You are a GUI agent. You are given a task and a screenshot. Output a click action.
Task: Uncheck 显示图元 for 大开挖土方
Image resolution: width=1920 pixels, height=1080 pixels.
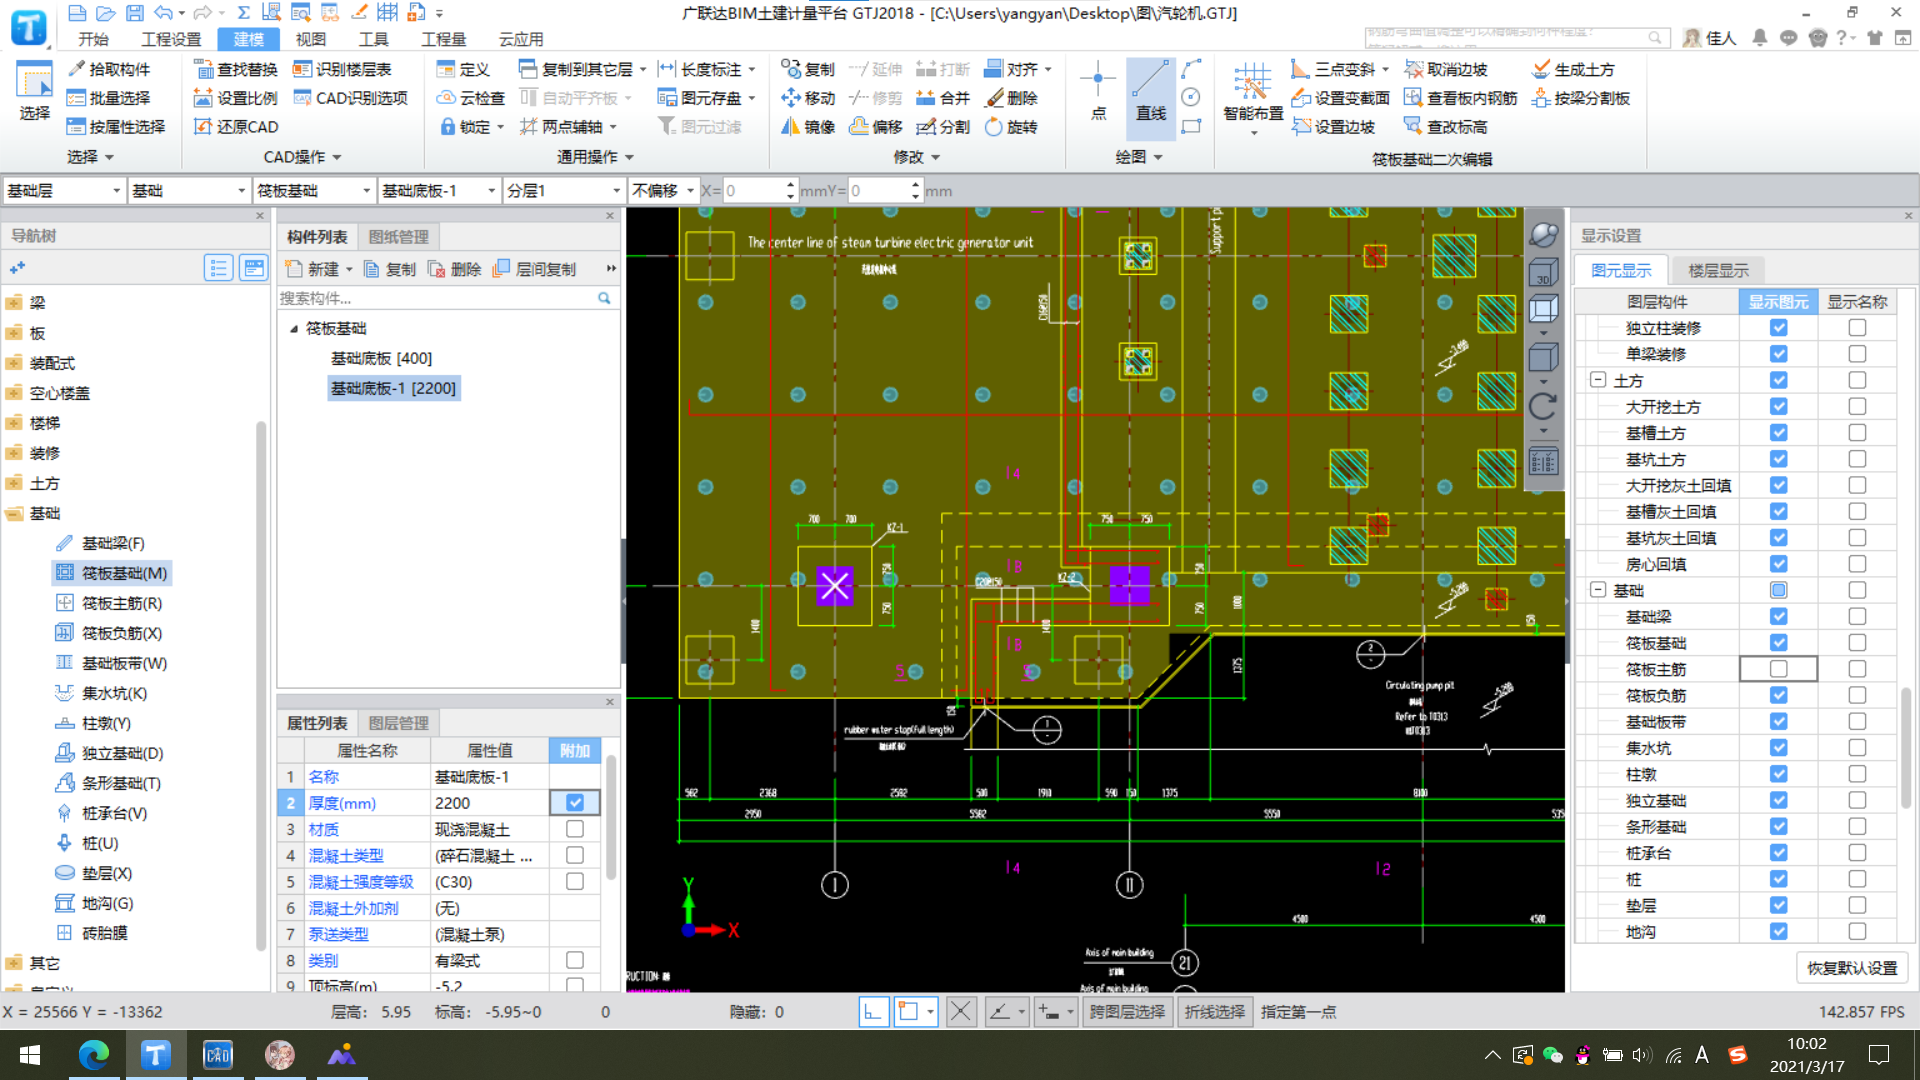(x=1778, y=407)
